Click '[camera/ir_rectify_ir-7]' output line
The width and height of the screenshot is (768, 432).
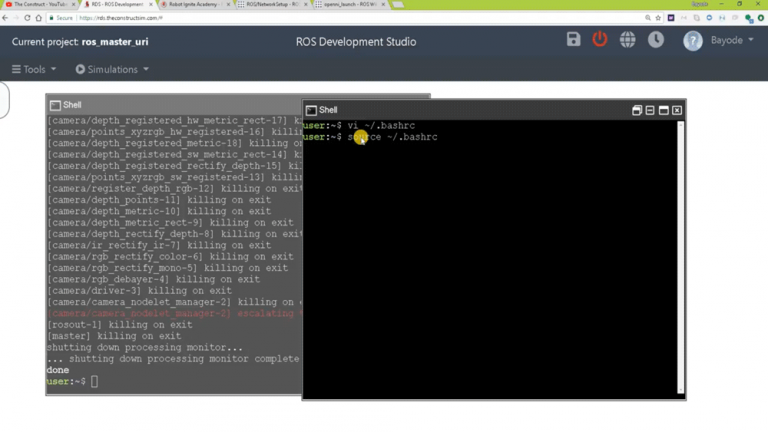159,245
